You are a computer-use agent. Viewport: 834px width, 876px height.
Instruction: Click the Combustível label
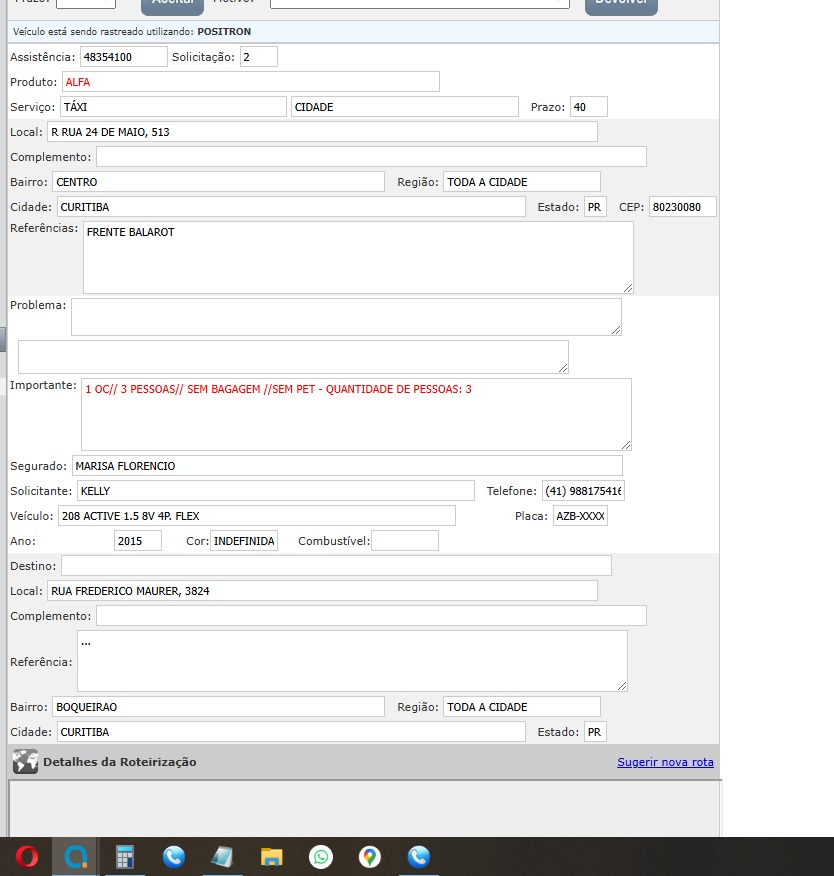pos(333,541)
